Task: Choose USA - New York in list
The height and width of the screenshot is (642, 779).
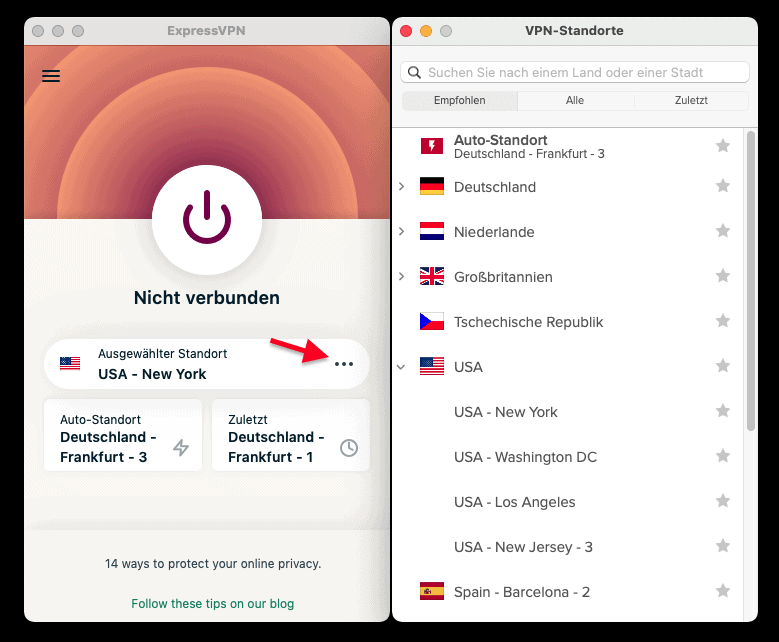Action: tap(569, 412)
